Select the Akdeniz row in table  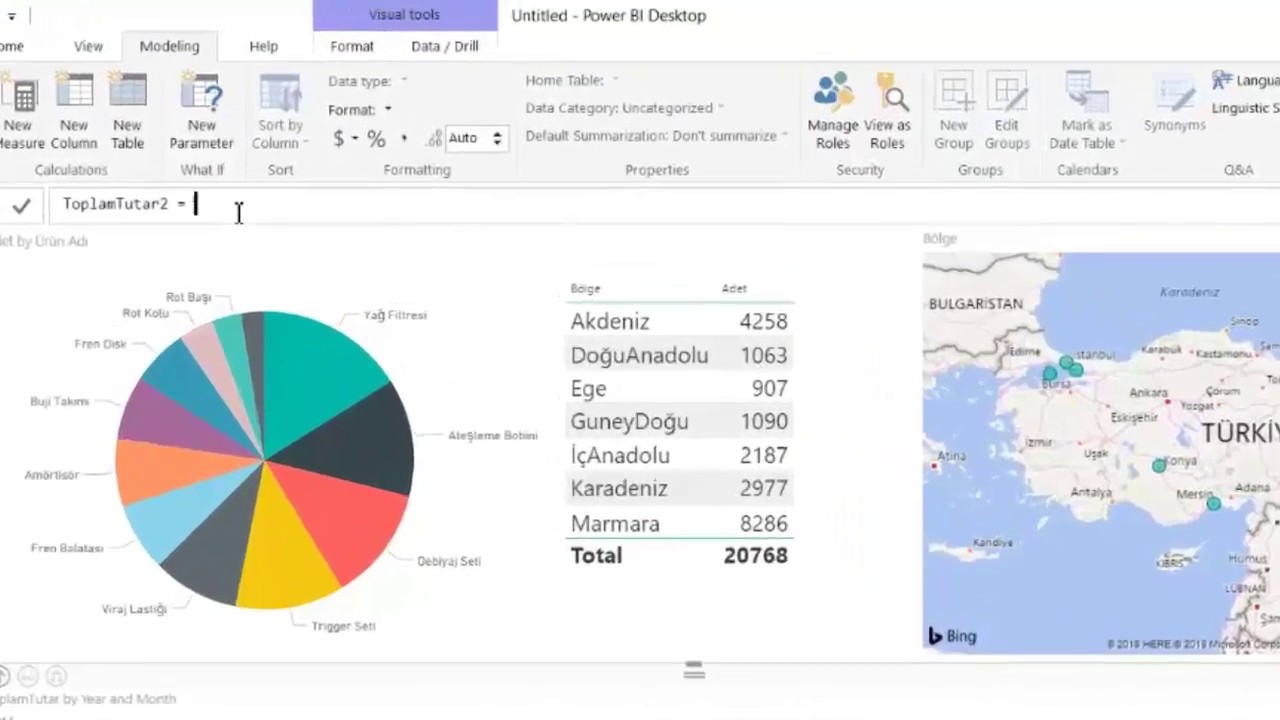679,321
